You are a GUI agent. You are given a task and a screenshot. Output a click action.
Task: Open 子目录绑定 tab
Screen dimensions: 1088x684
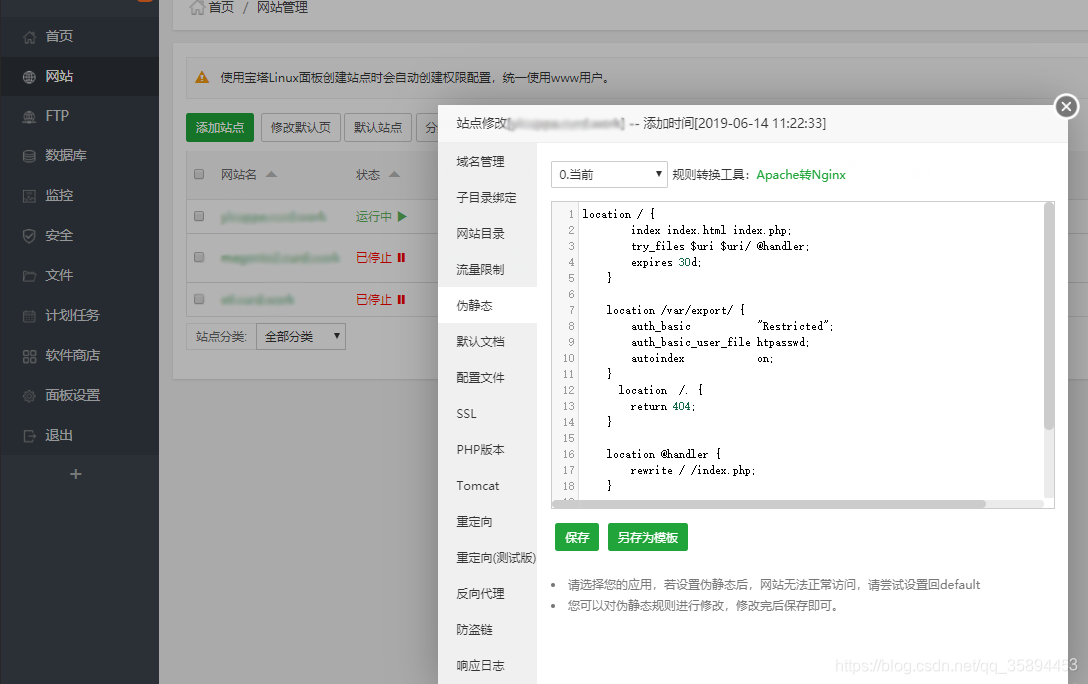486,198
